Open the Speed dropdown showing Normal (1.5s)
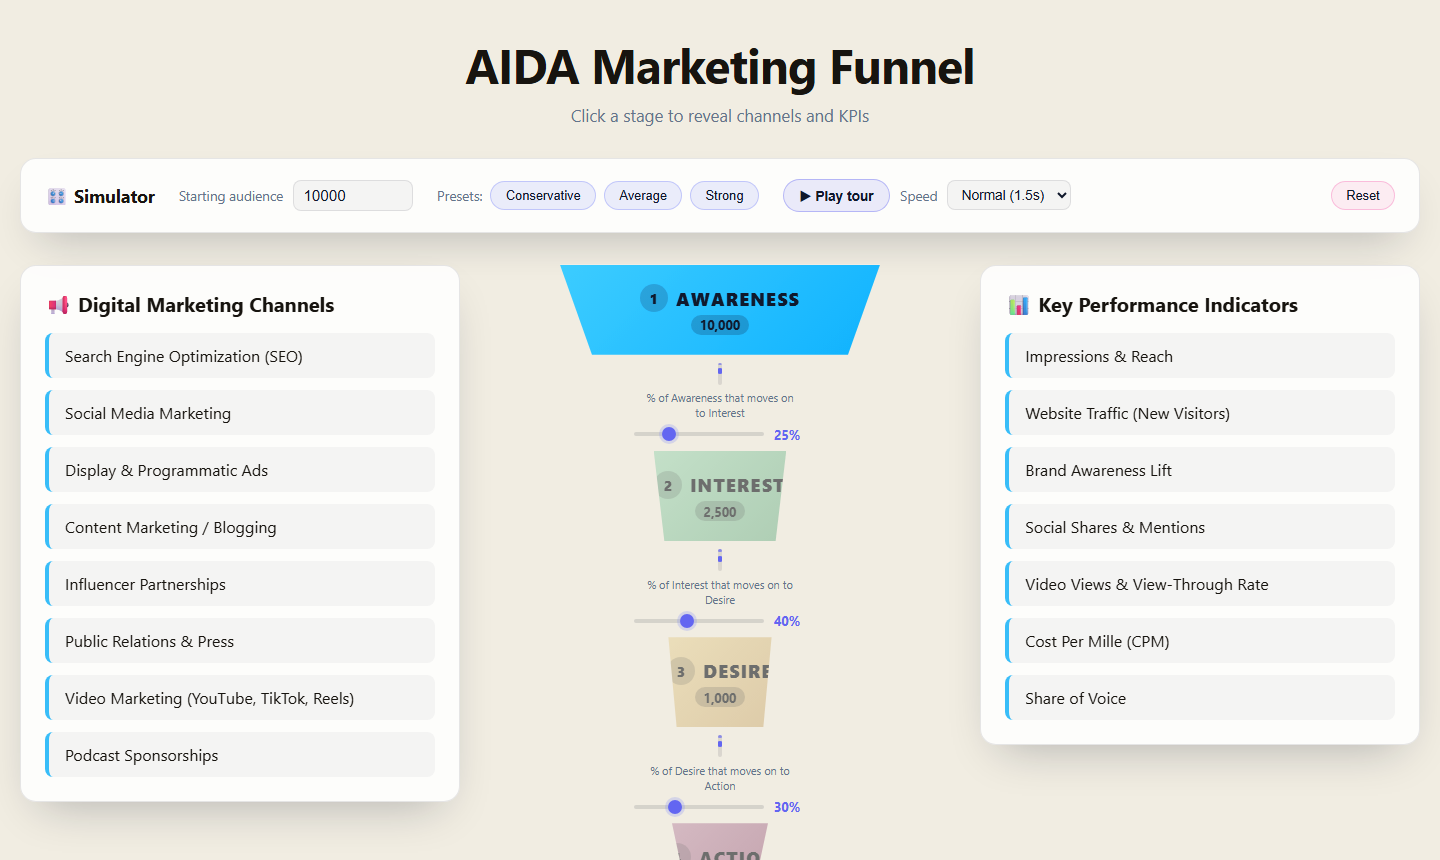The image size is (1440, 860). [x=1009, y=195]
